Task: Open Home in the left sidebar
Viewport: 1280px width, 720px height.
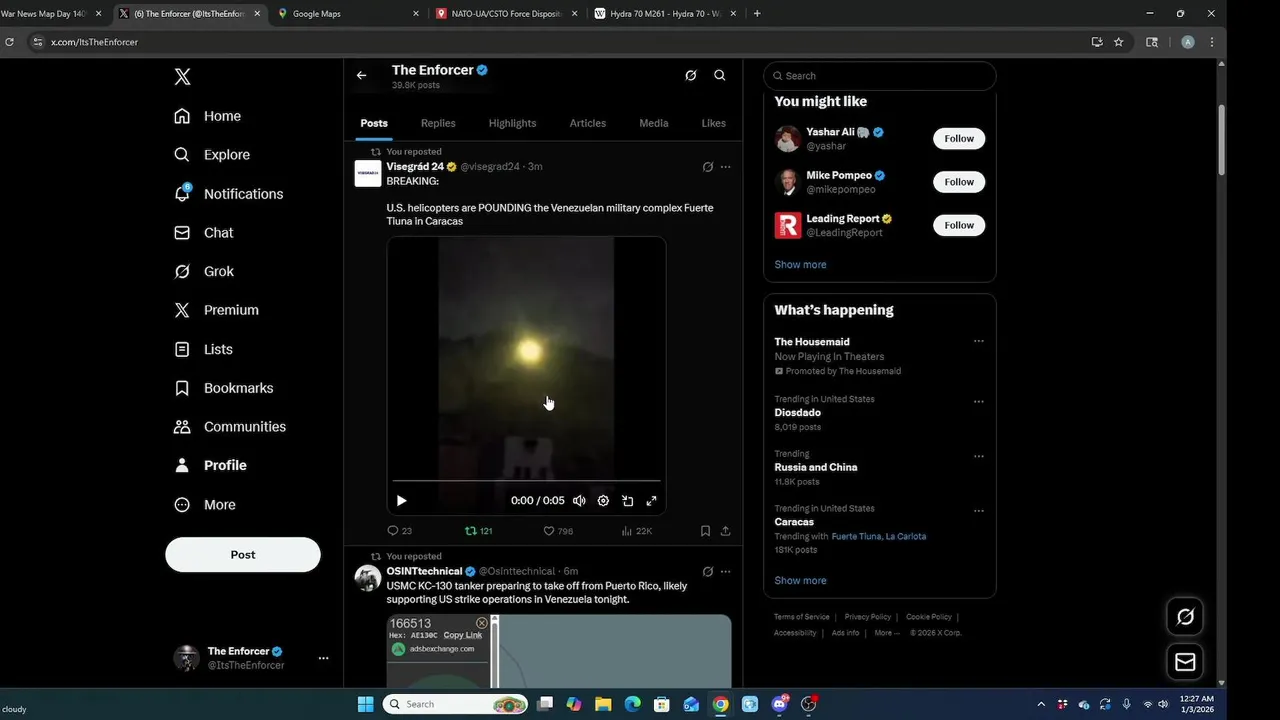Action: [207, 116]
